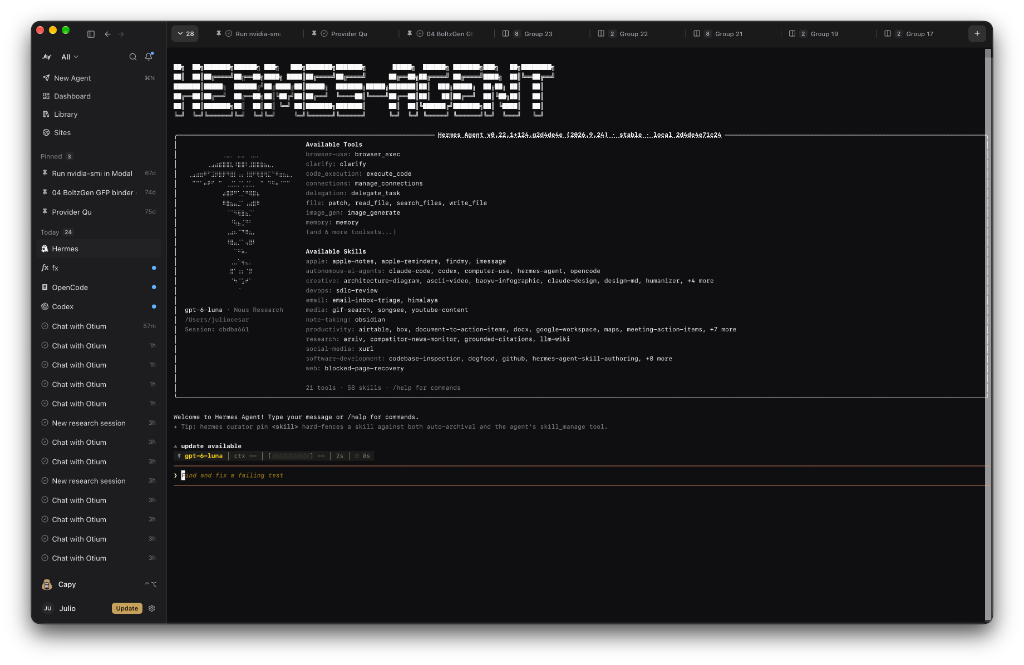Viewport: 1024px width, 665px height.
Task: Open the All filter dropdown
Action: click(x=69, y=57)
